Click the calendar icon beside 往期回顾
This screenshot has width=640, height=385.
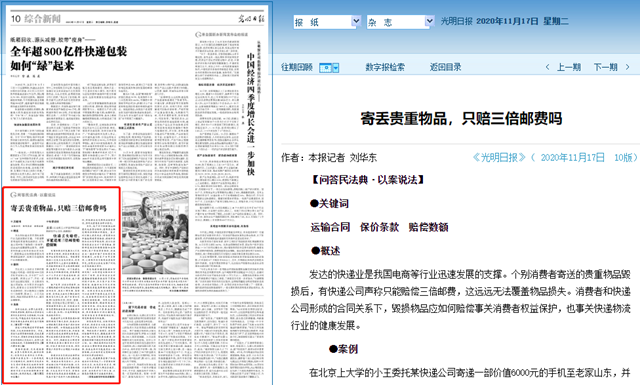tap(325, 68)
